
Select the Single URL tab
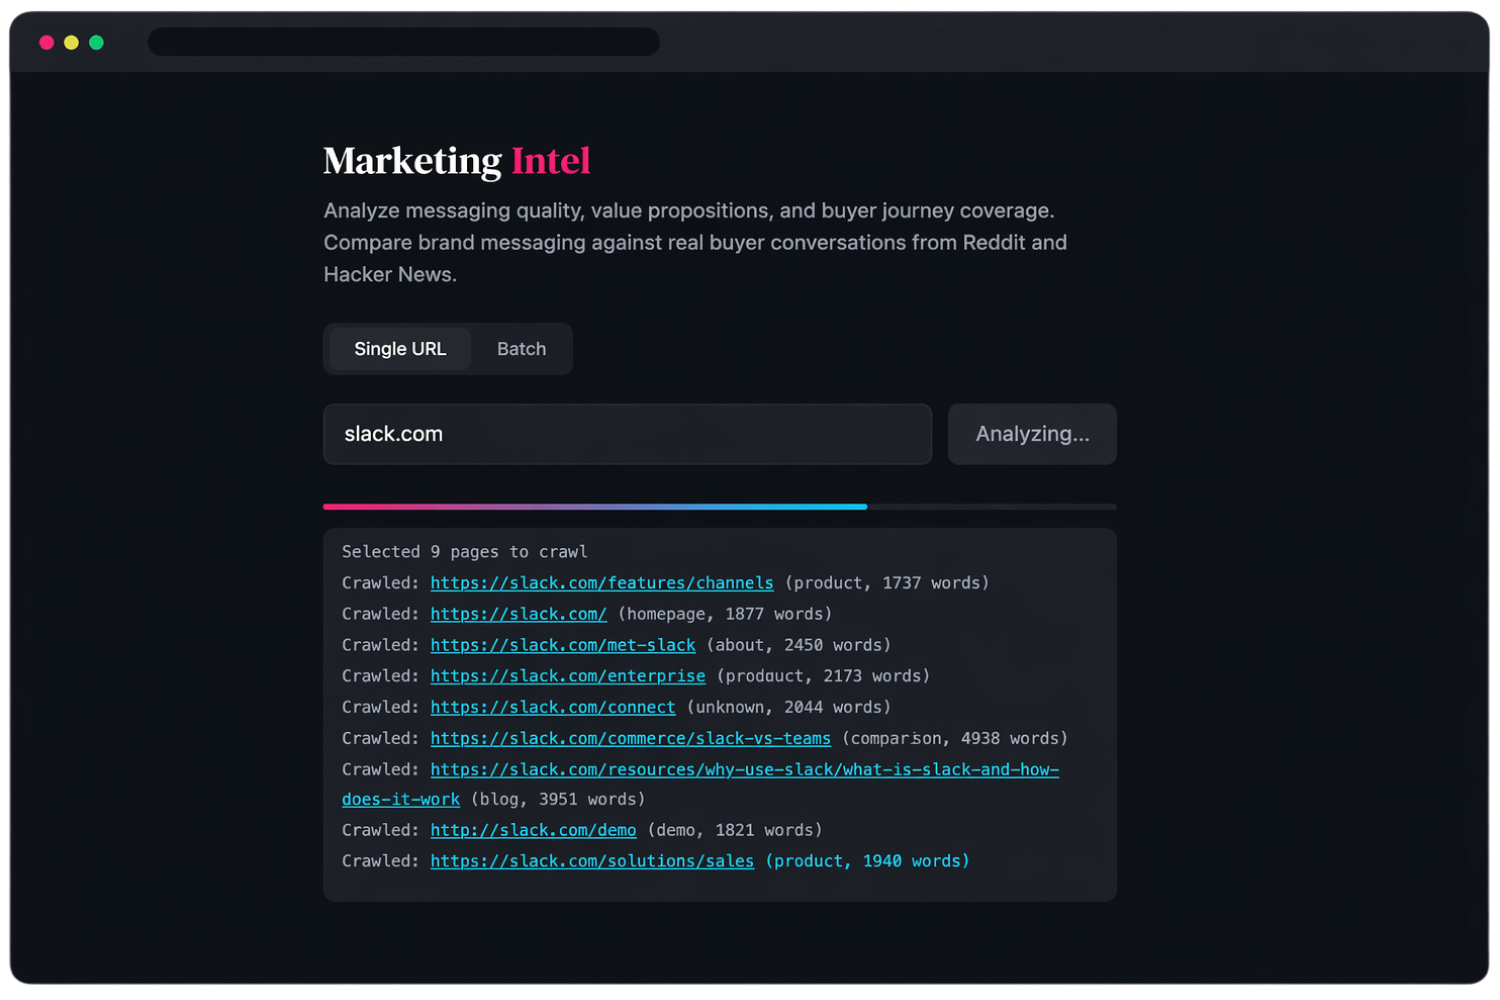click(399, 348)
